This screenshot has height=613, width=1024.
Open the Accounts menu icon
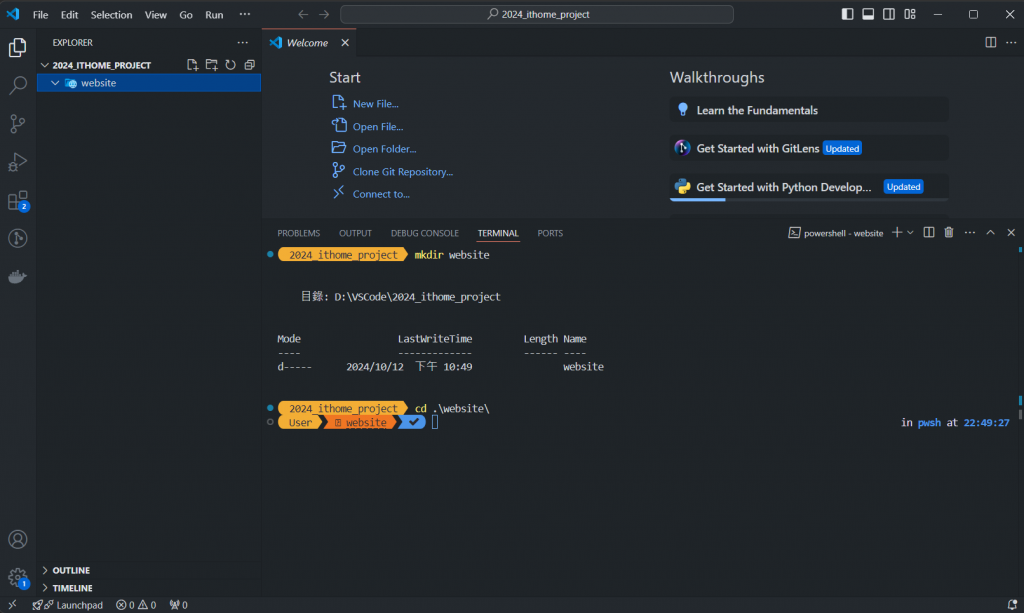[x=18, y=539]
